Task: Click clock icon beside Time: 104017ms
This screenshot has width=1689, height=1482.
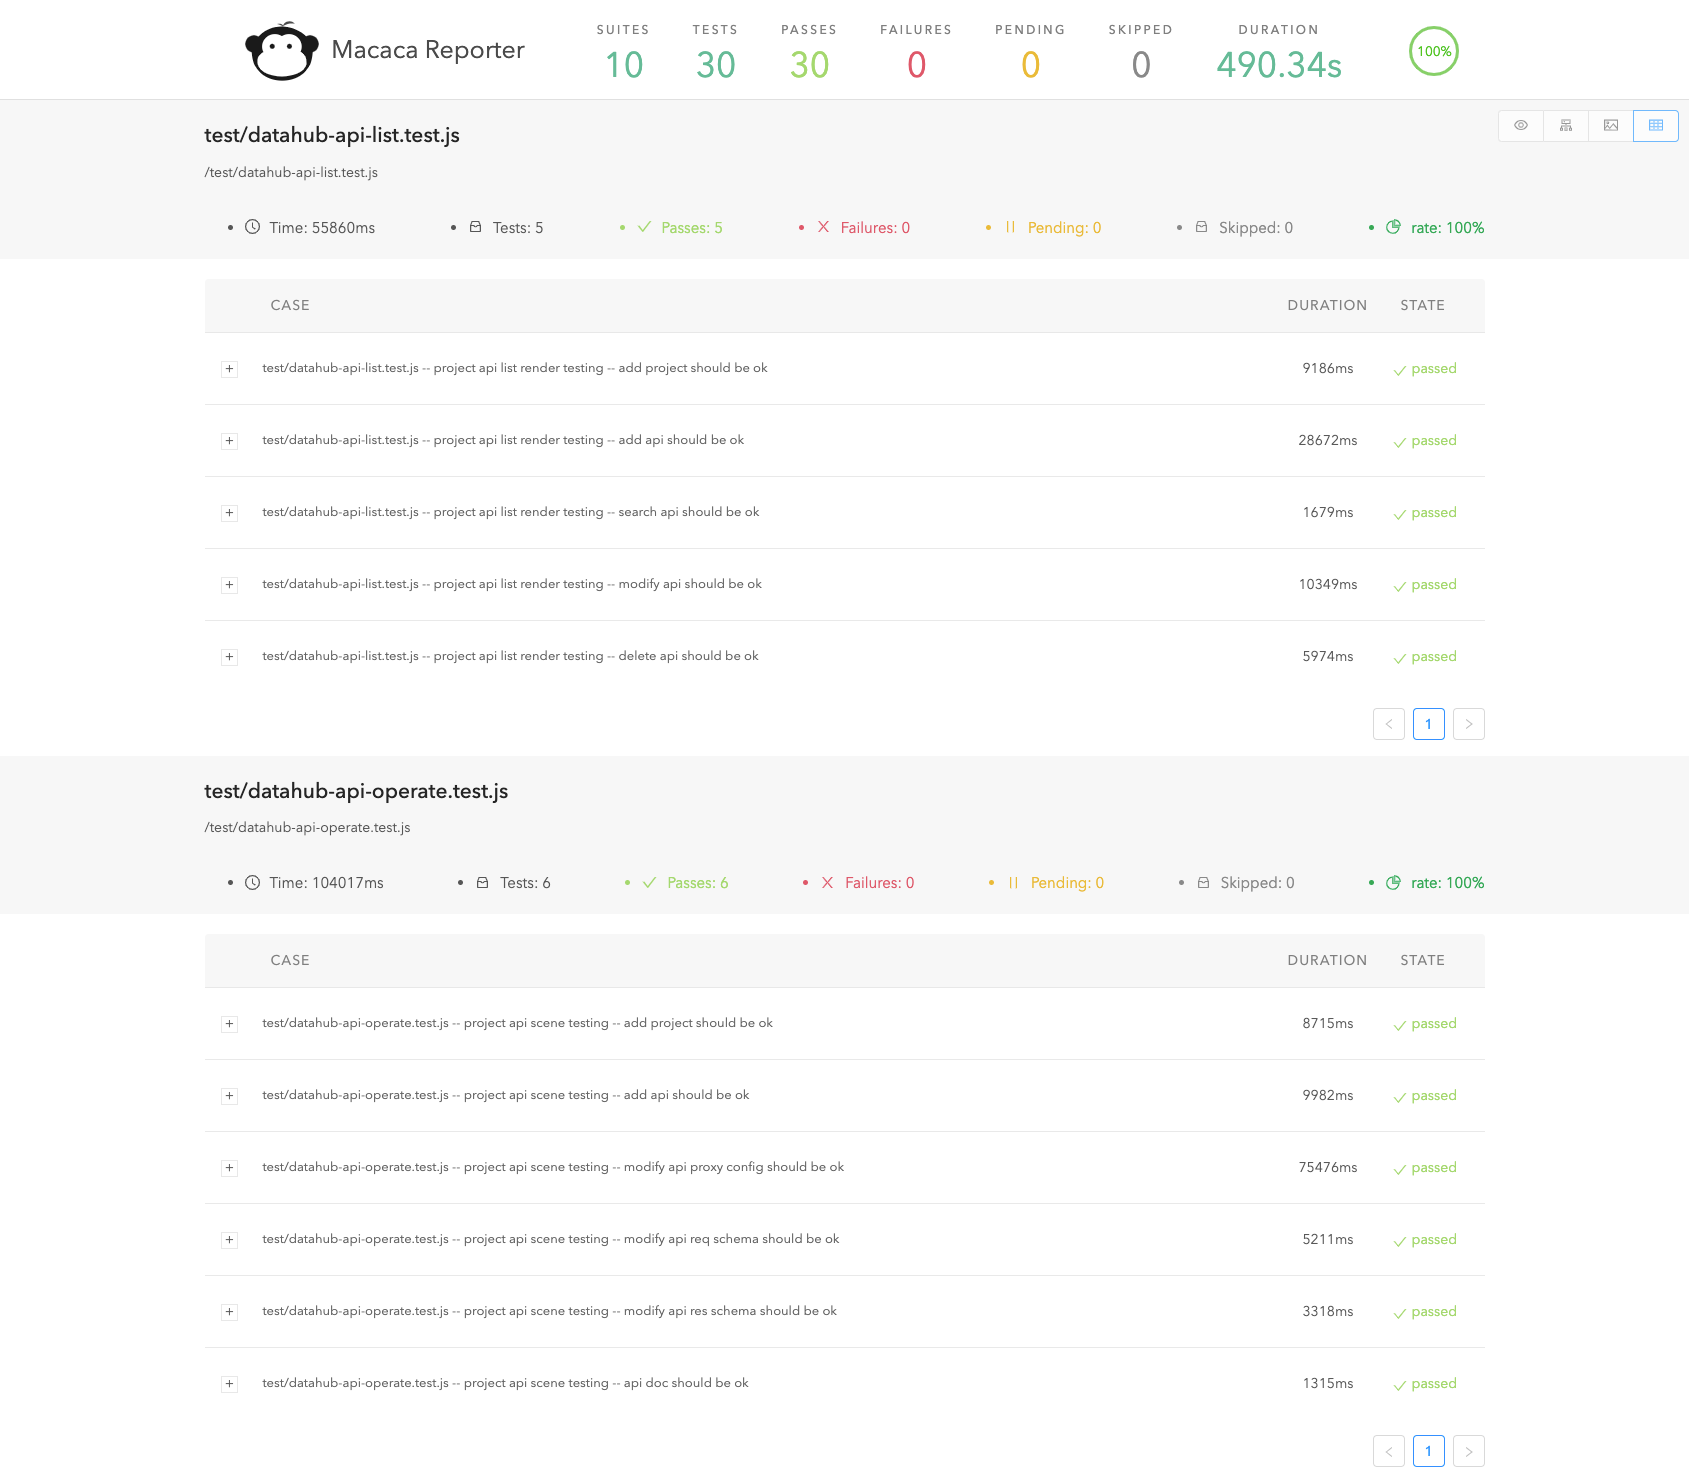Action: [253, 882]
